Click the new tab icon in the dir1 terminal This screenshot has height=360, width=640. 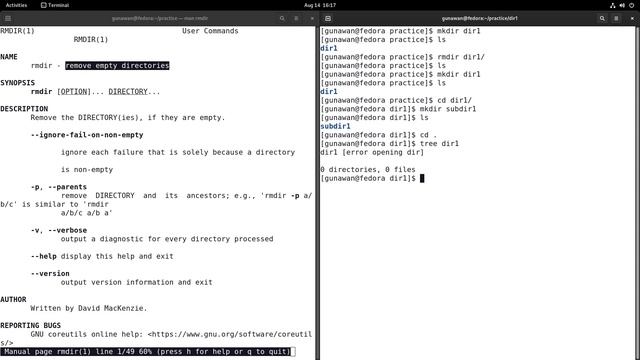[328, 18]
